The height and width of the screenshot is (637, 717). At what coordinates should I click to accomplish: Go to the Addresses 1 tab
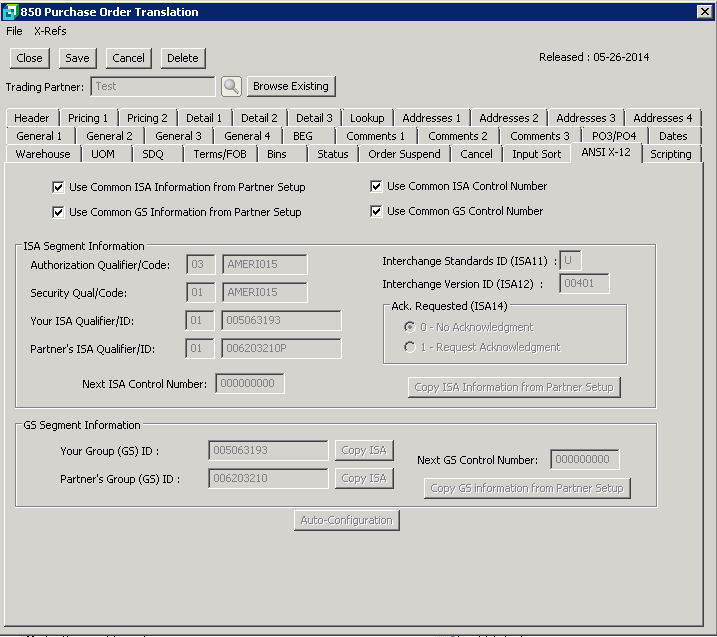(x=431, y=118)
